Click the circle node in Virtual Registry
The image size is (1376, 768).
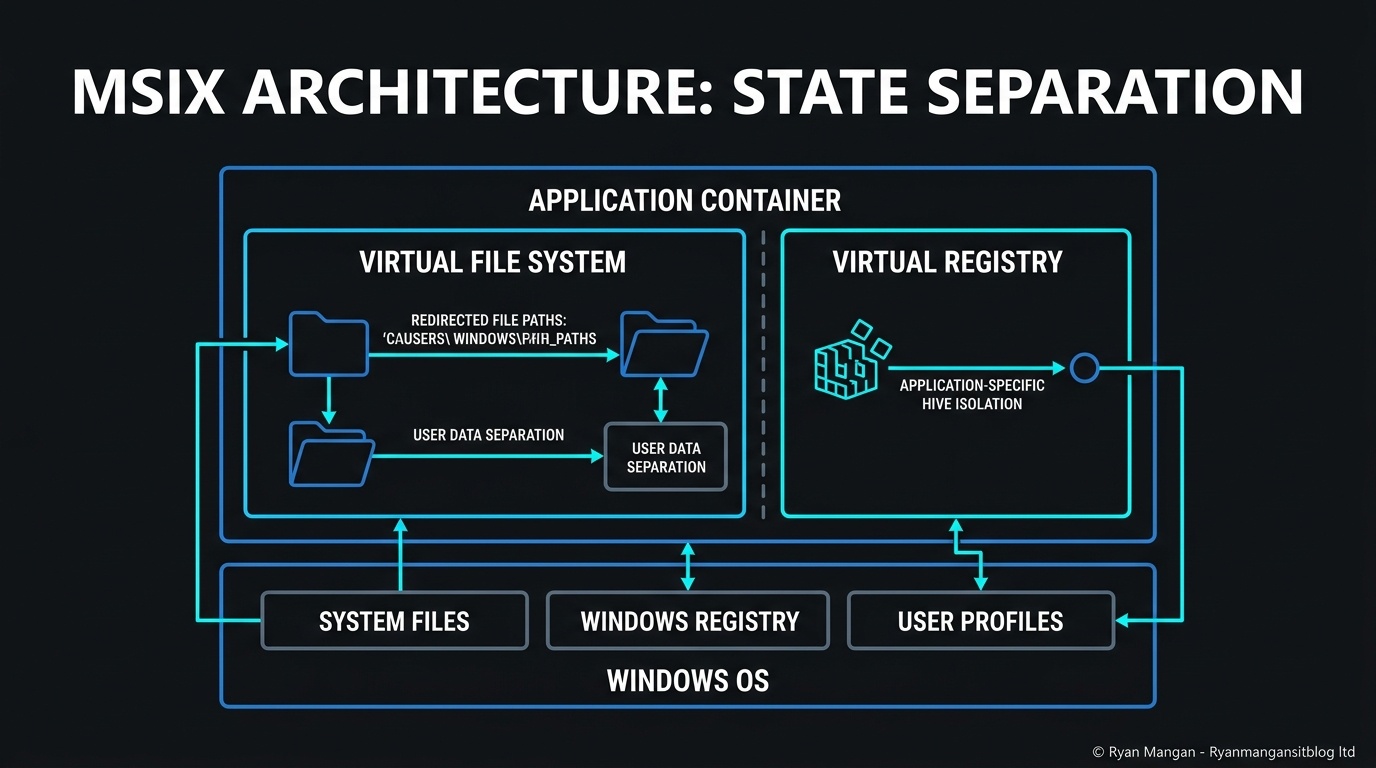(1084, 368)
